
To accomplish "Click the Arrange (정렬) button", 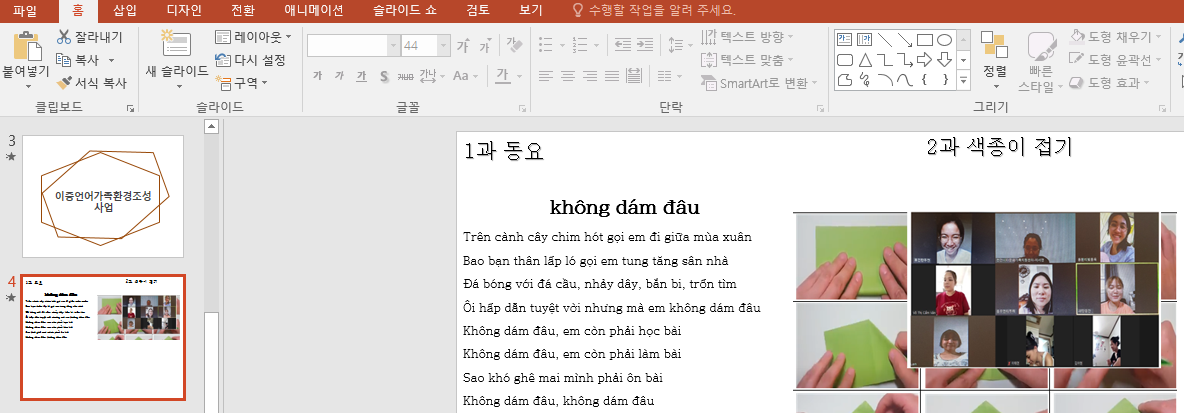I will [994, 59].
